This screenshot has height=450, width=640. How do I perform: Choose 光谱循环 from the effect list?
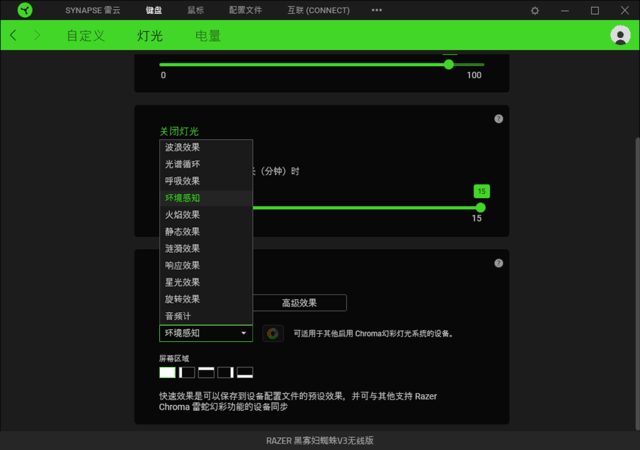click(x=206, y=164)
